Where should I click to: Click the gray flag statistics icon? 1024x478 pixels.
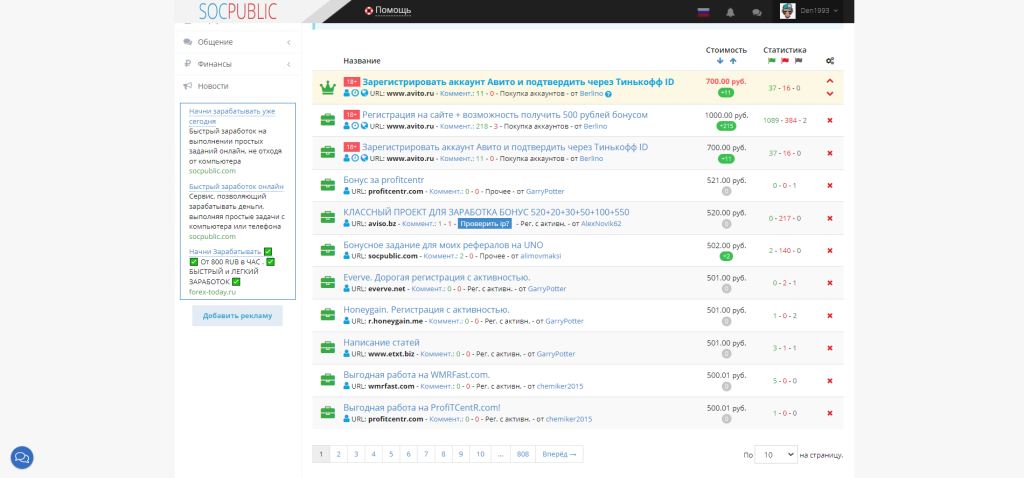pos(798,61)
